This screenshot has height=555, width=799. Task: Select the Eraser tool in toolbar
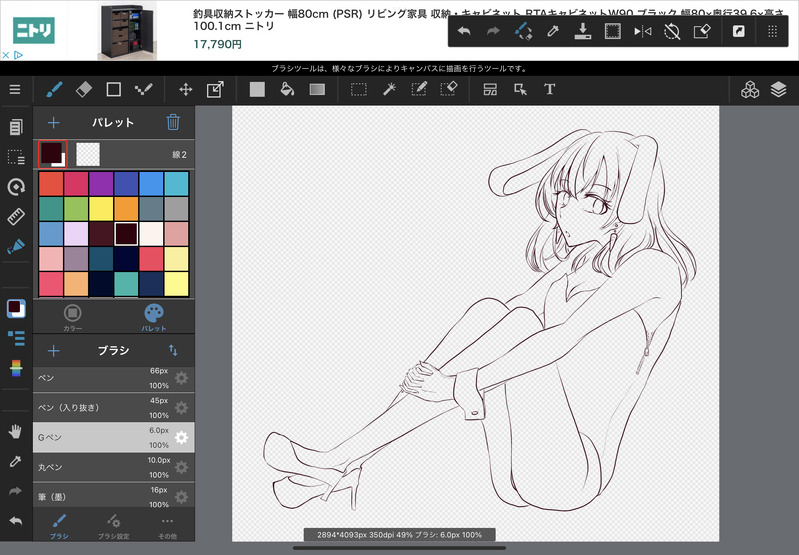tap(84, 90)
